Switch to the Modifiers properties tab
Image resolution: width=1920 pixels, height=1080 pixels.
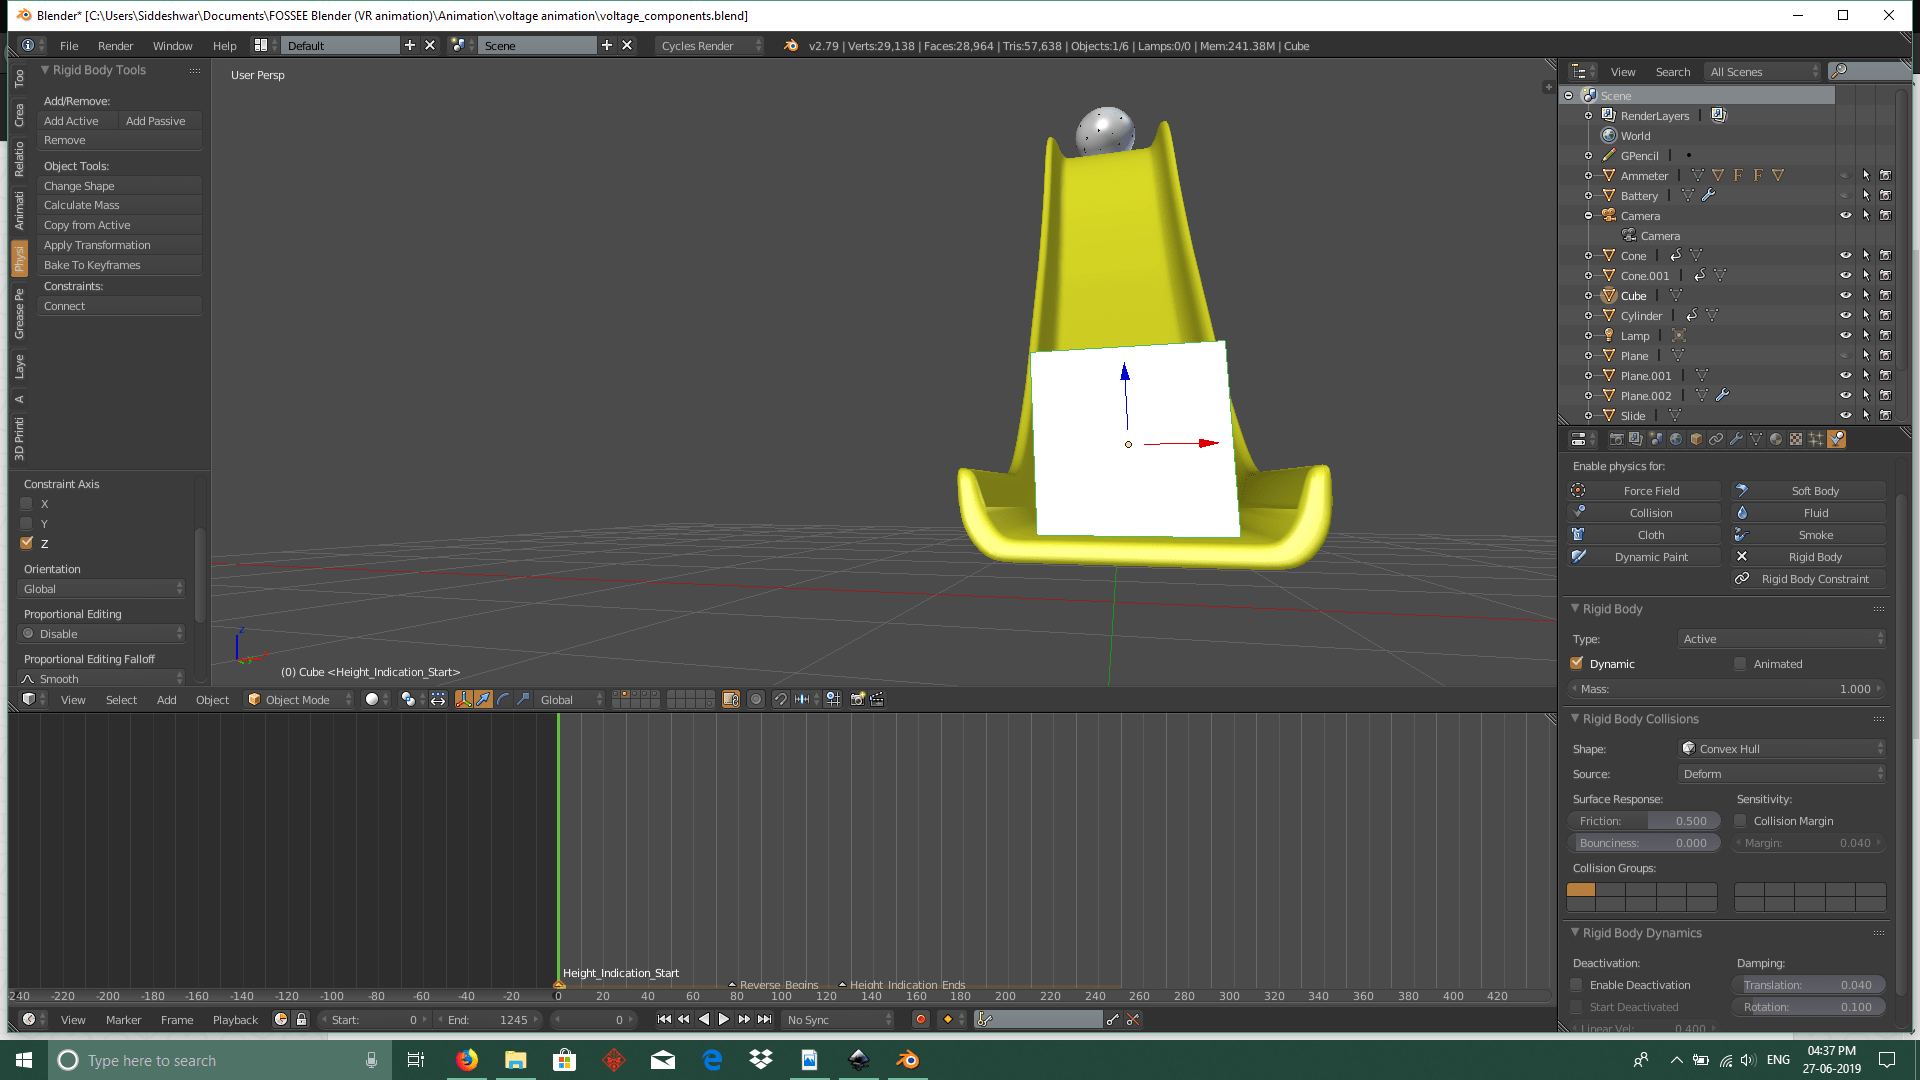click(1736, 438)
